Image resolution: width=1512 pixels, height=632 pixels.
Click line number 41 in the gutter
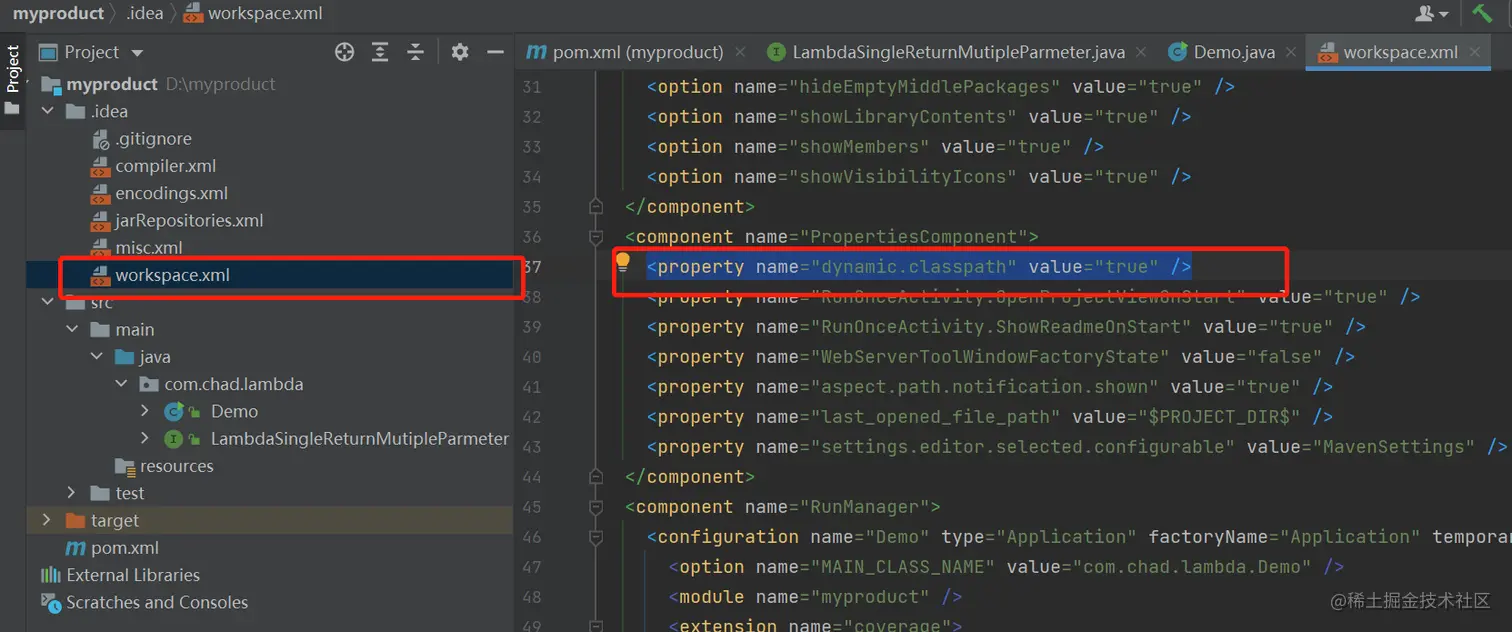point(532,387)
